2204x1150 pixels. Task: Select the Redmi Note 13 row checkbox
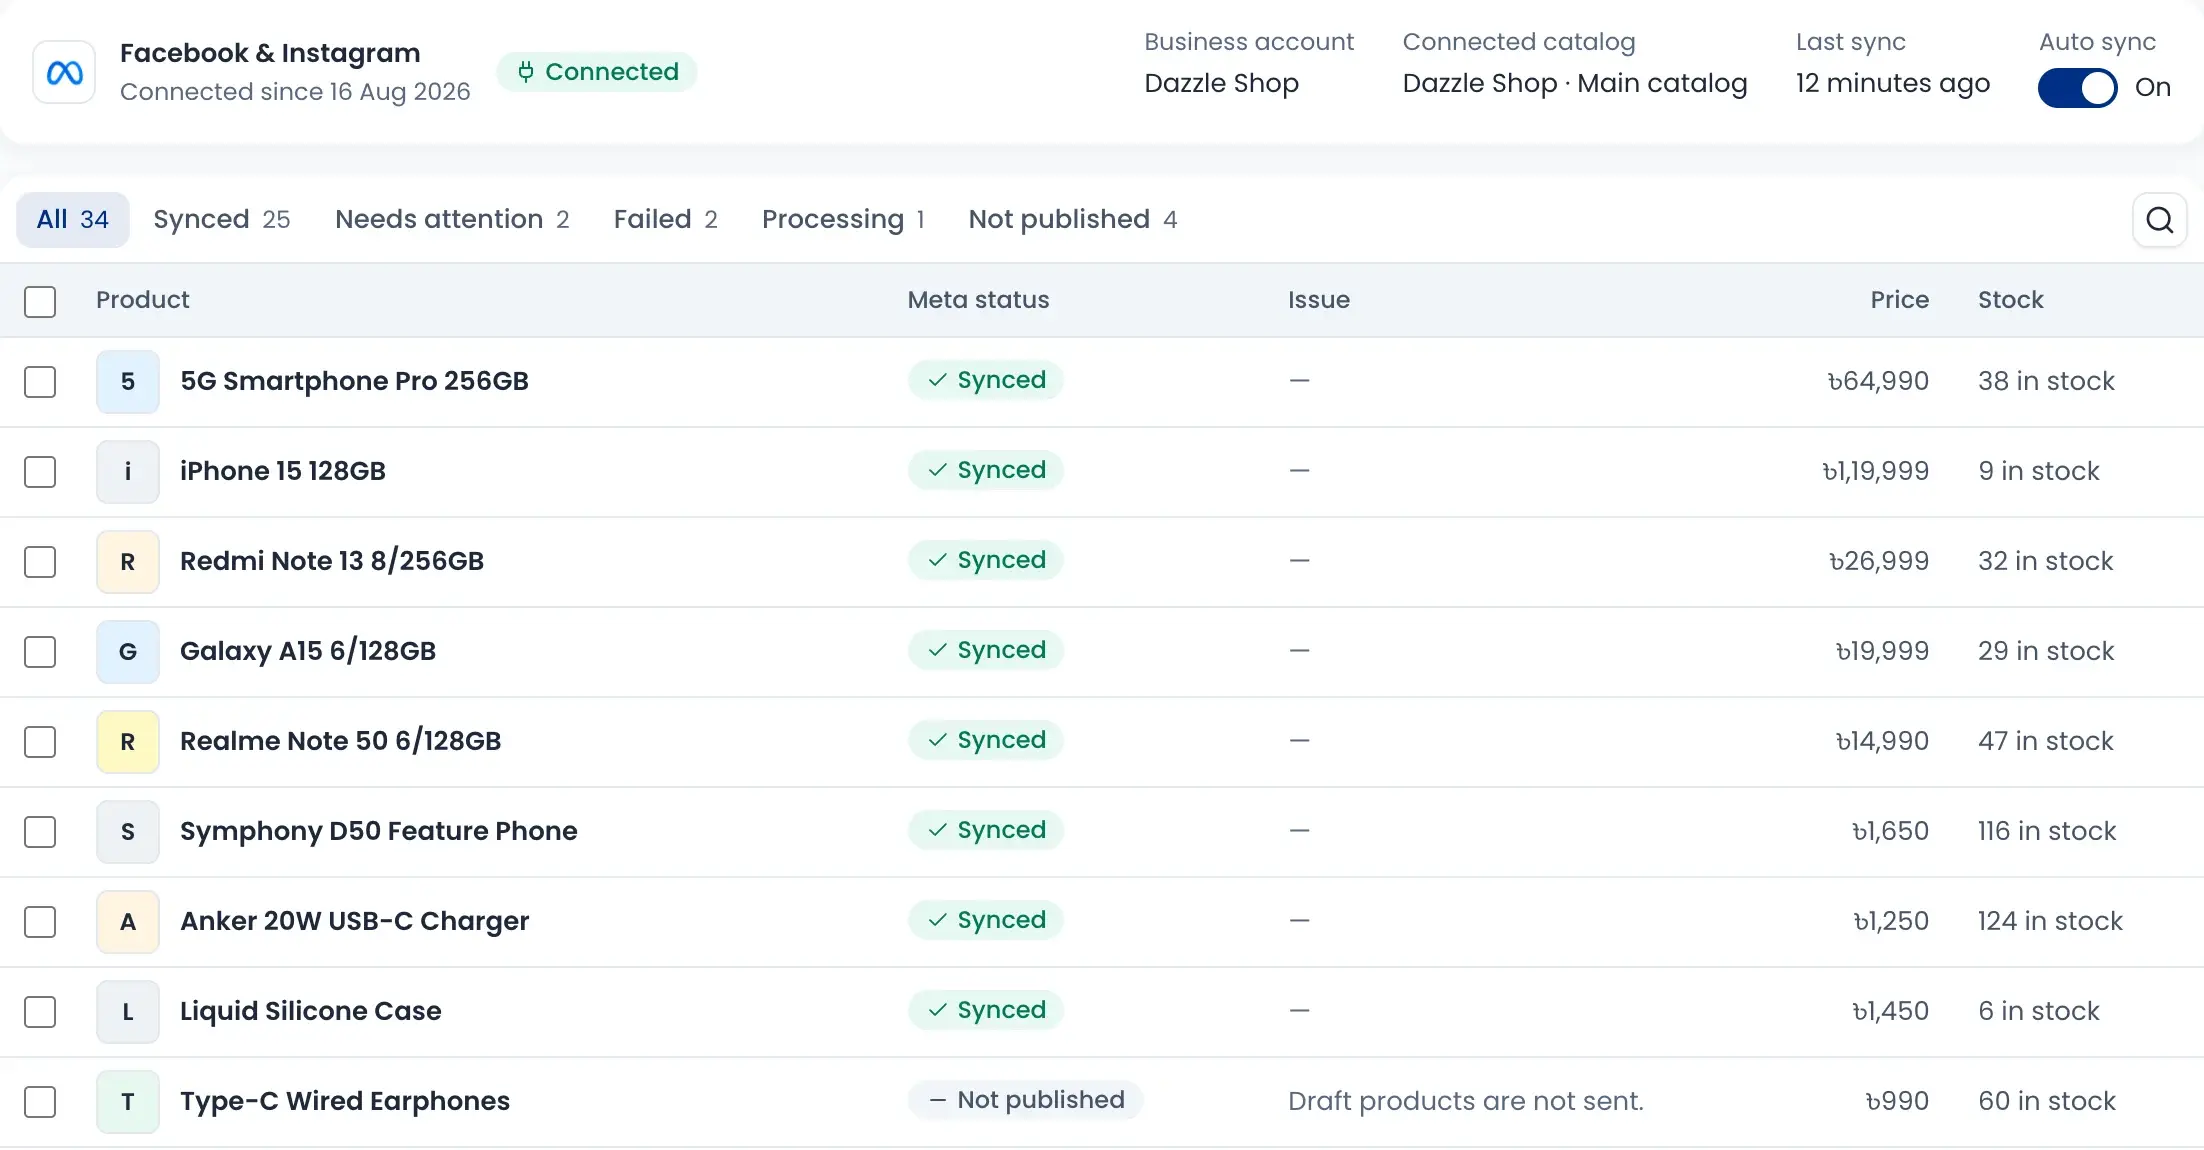[40, 561]
